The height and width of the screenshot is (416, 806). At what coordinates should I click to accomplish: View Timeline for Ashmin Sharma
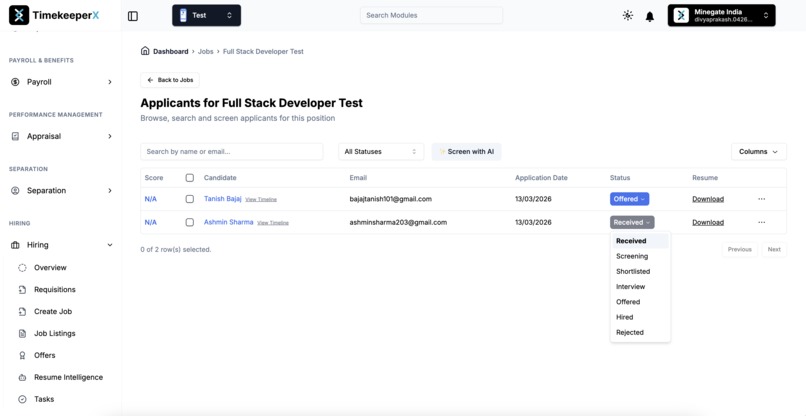click(x=273, y=223)
